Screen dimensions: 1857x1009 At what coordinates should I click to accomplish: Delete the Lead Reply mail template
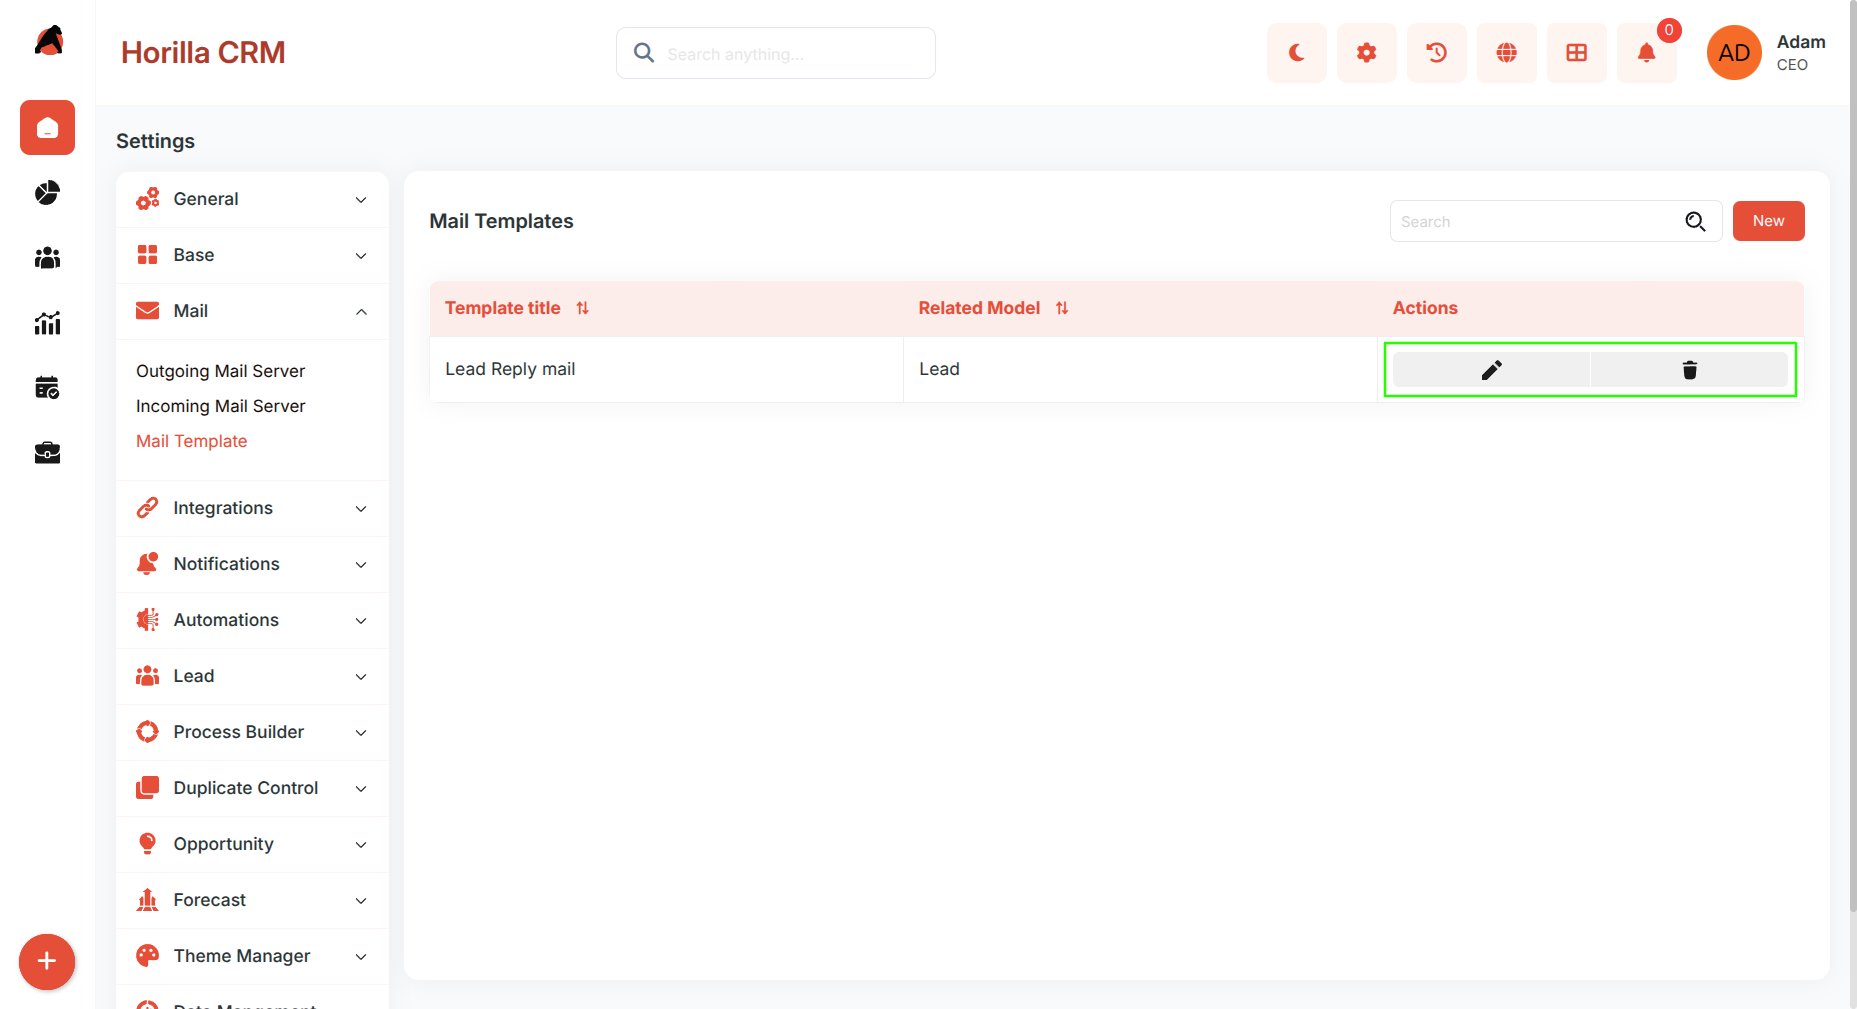tap(1689, 370)
